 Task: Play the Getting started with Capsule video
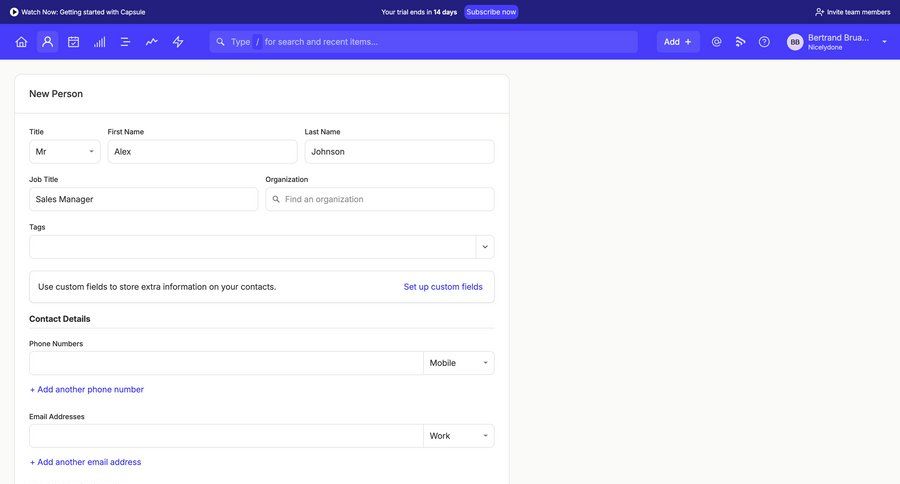click(14, 12)
